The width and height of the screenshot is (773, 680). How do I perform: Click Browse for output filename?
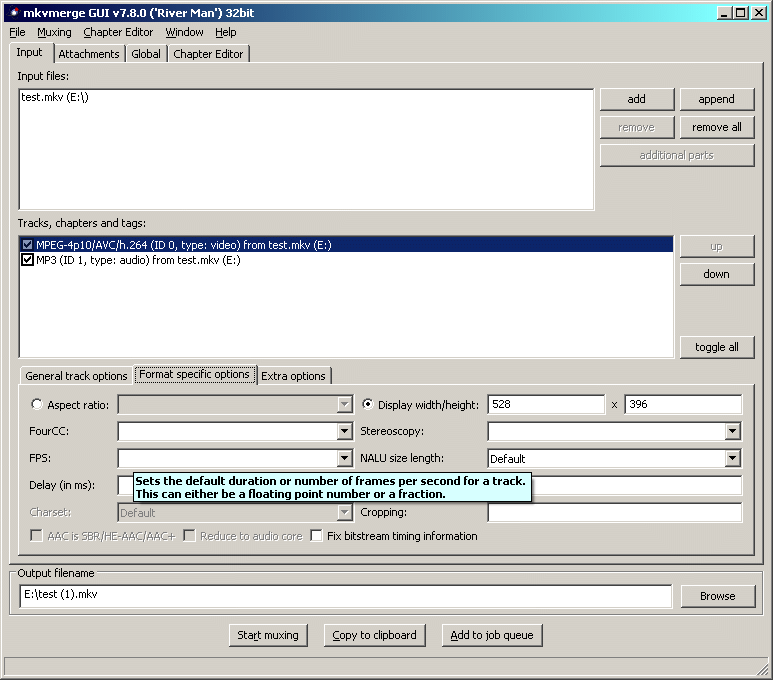tap(718, 596)
